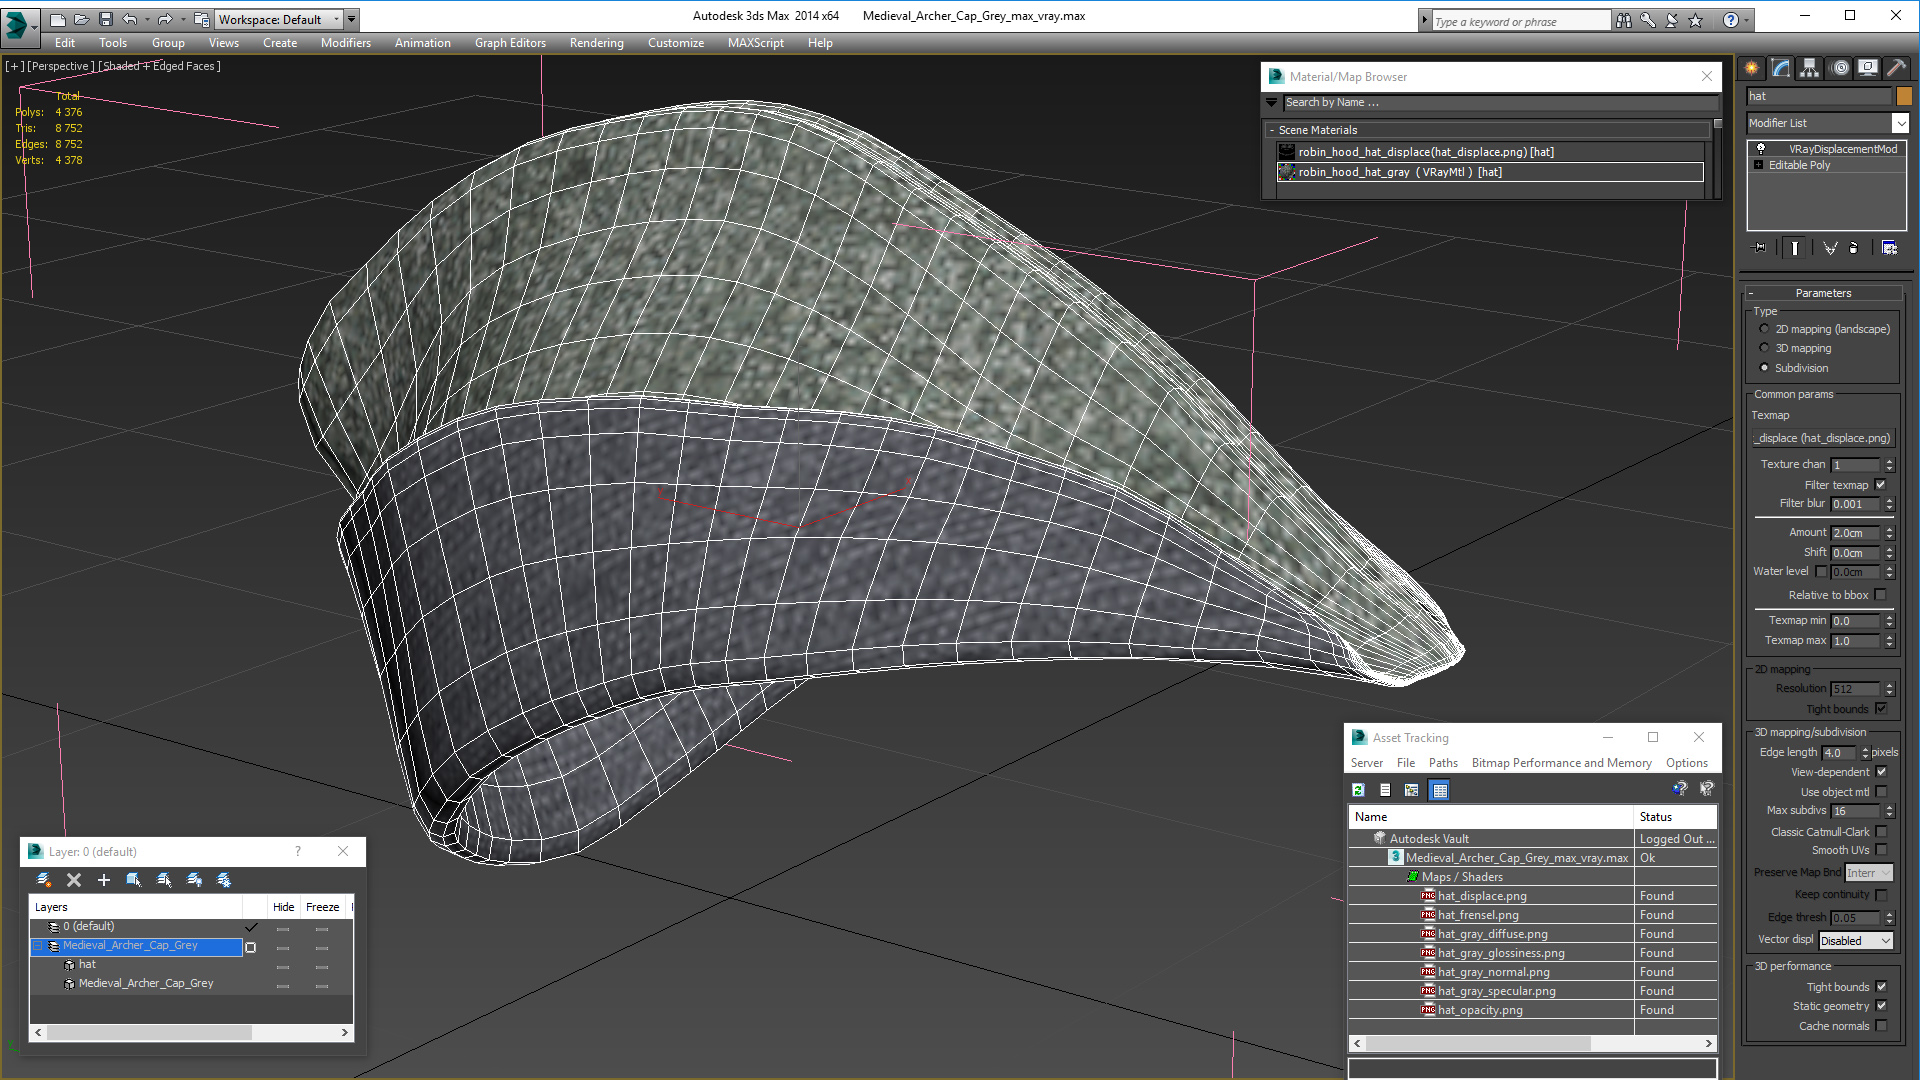Click Refresh icon in Asset Tracking
Screen dimensions: 1920x1080
coord(1358,790)
